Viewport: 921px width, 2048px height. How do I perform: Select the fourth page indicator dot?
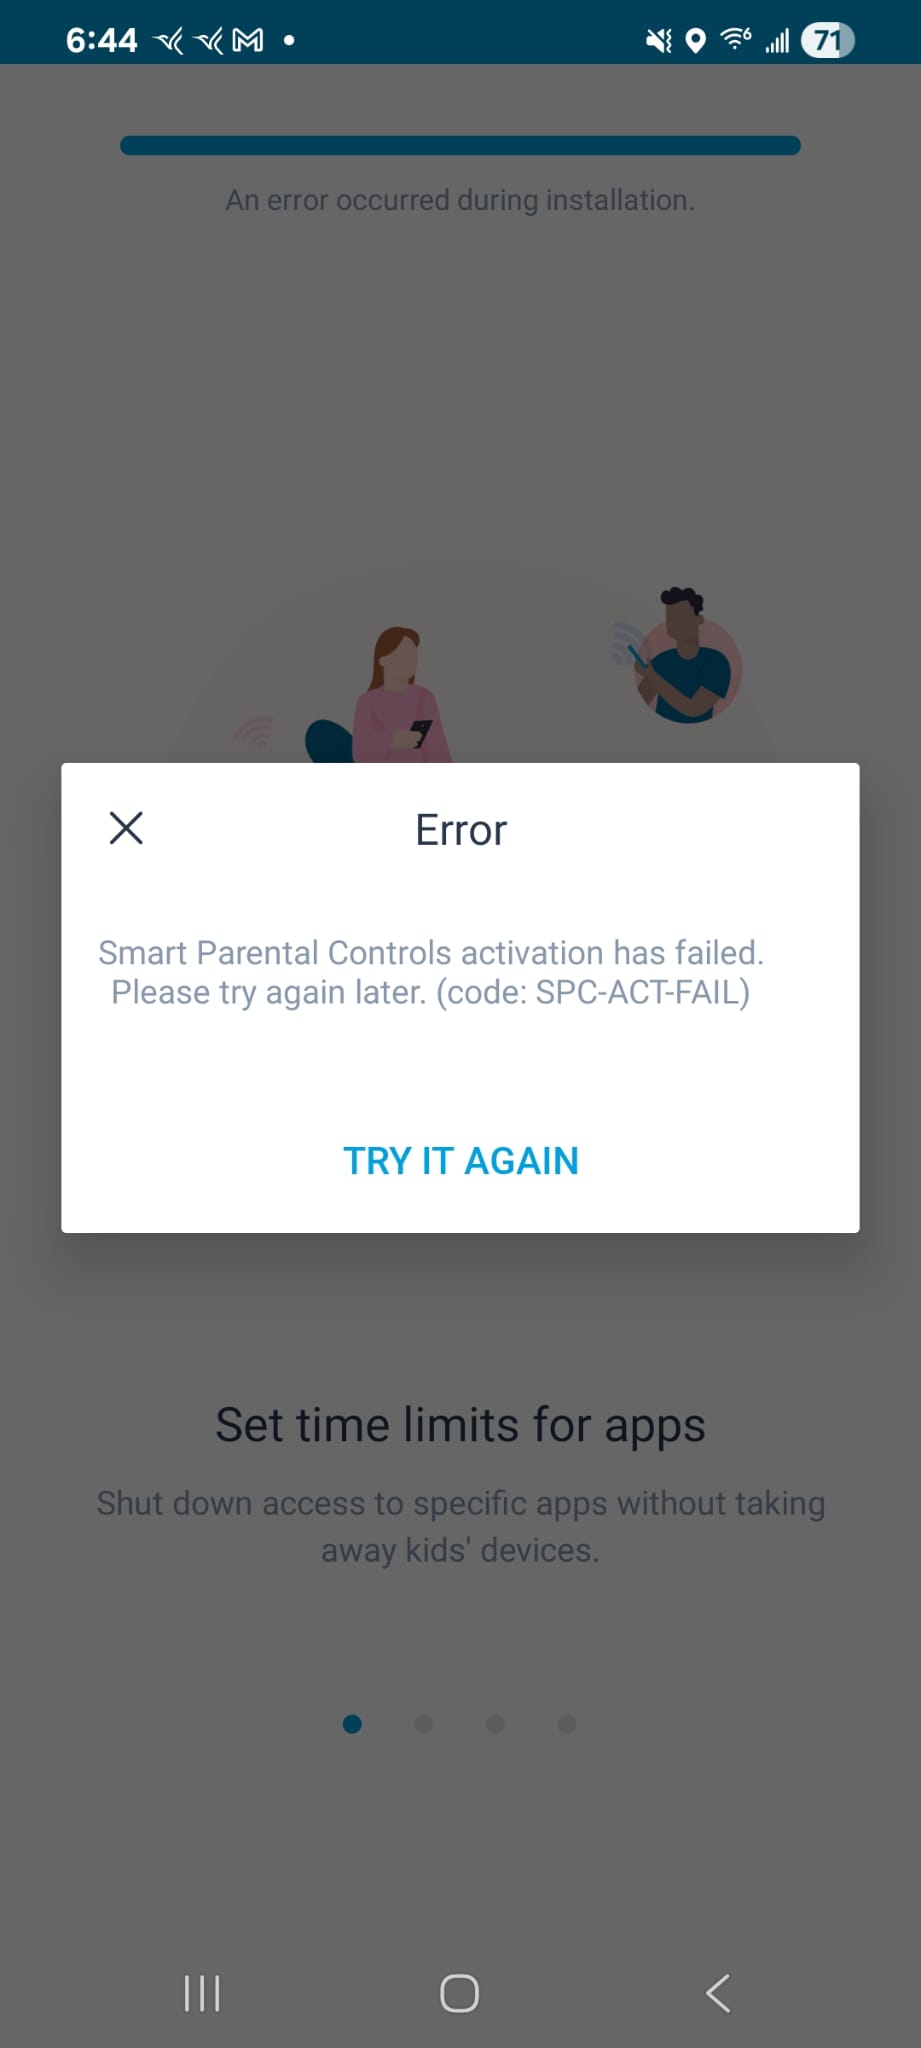click(567, 1724)
